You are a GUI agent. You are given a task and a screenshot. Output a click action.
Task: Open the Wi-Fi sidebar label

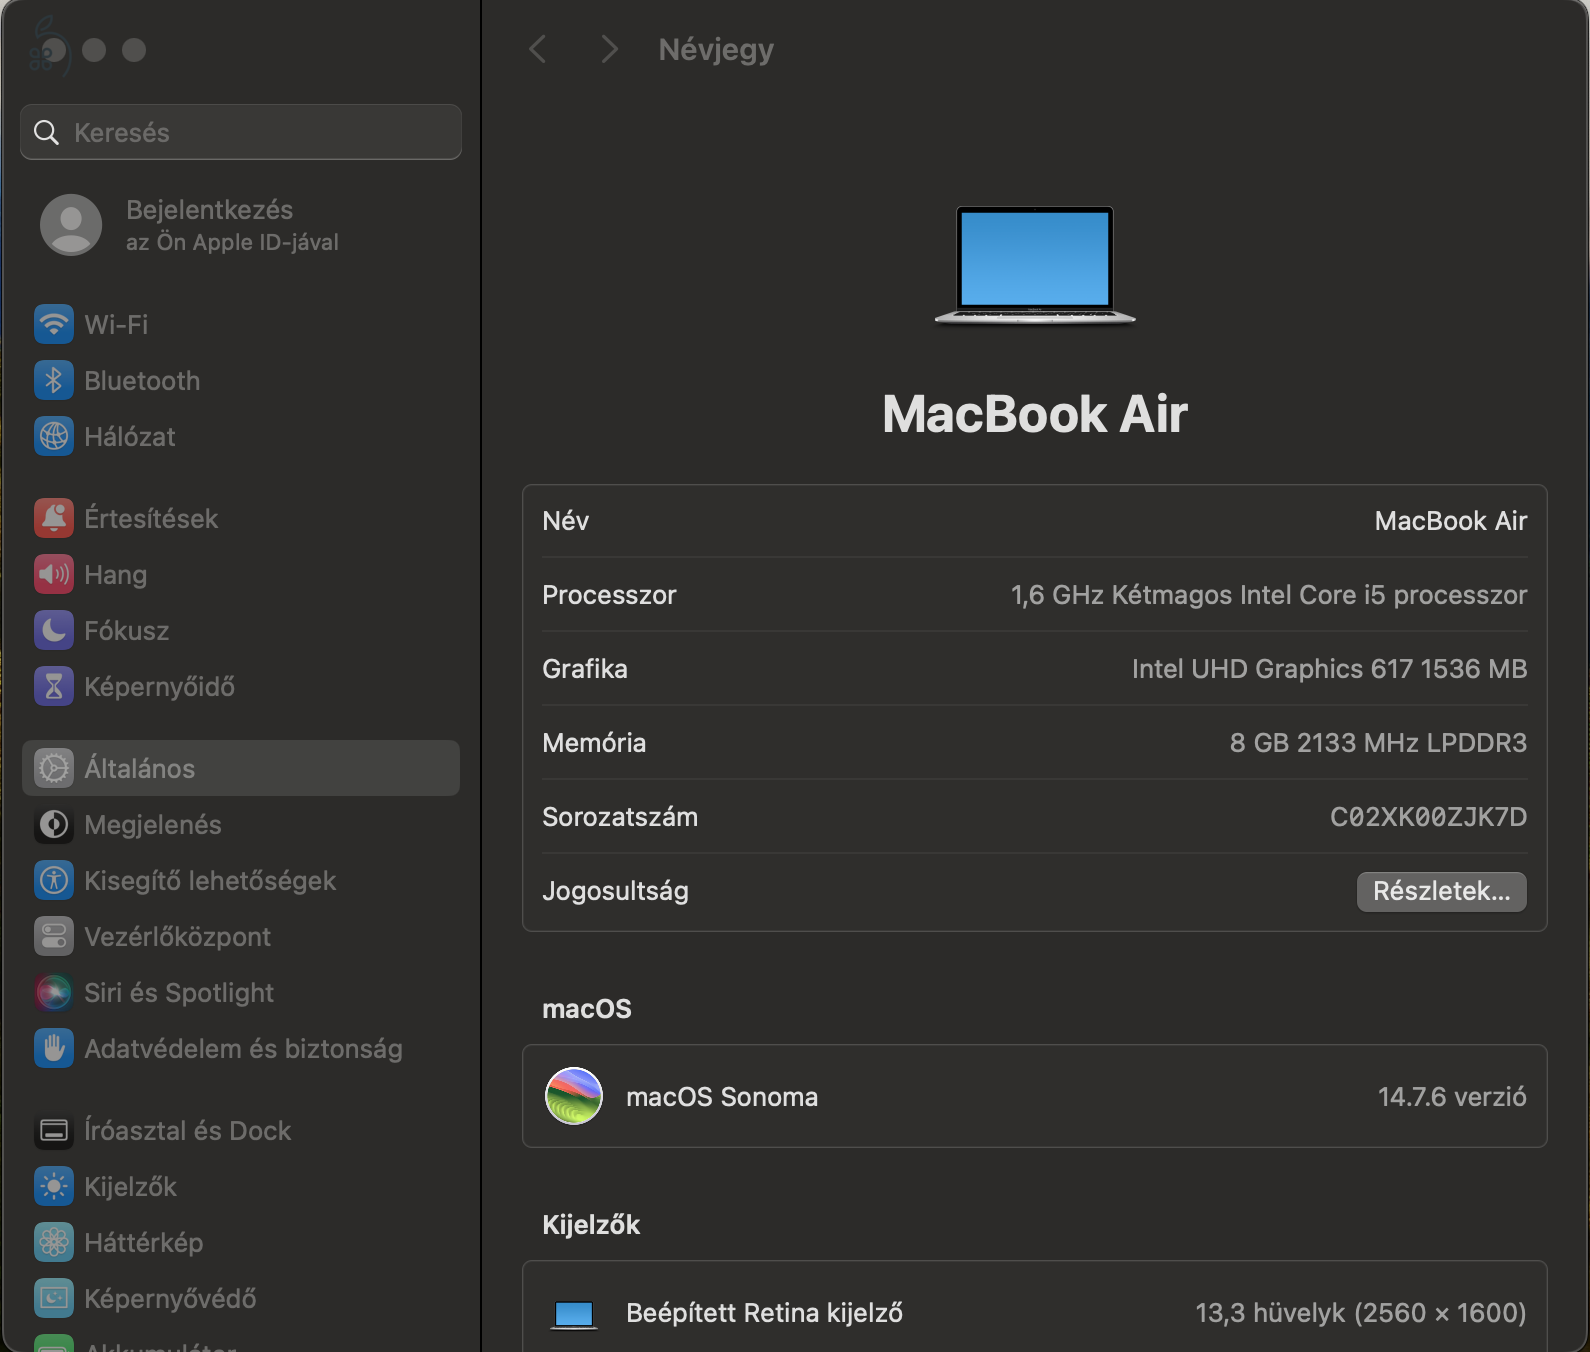(x=116, y=324)
